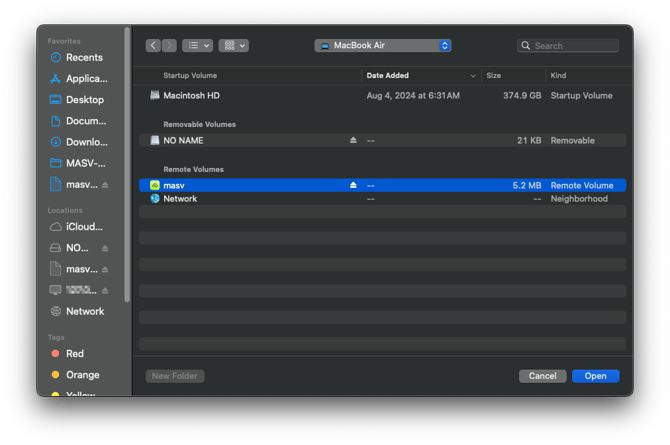Select the Macintosh HD row name
This screenshot has width=670, height=445.
[191, 95]
